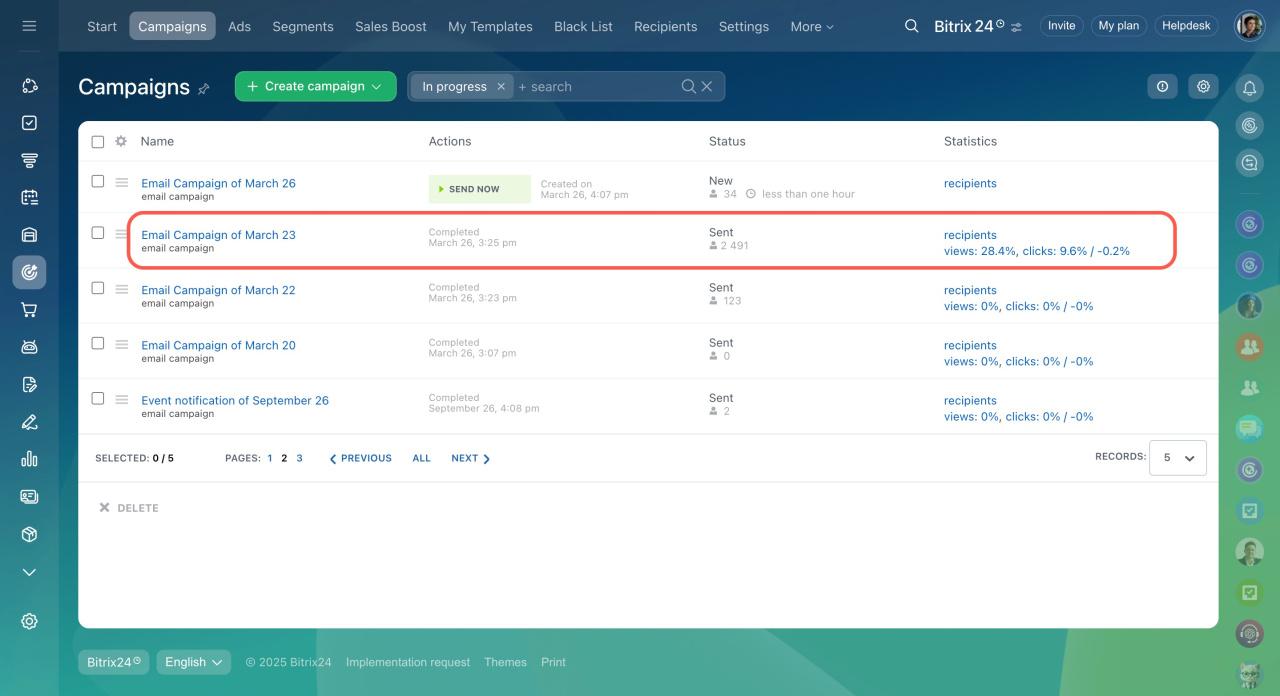The width and height of the screenshot is (1280, 696).
Task: Click the Send Now button
Action: (x=480, y=189)
